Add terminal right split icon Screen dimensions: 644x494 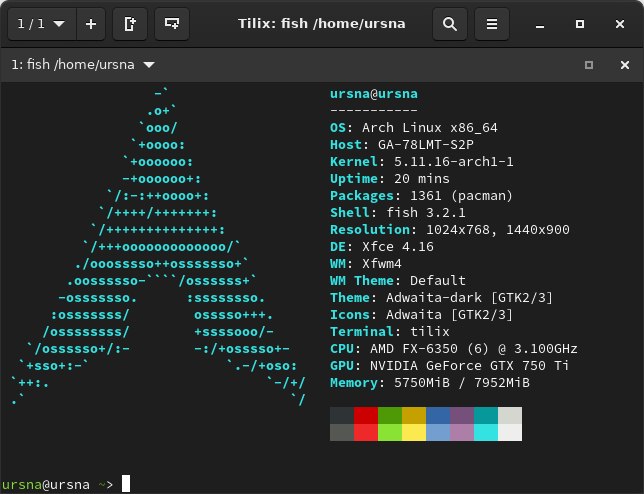tap(130, 24)
